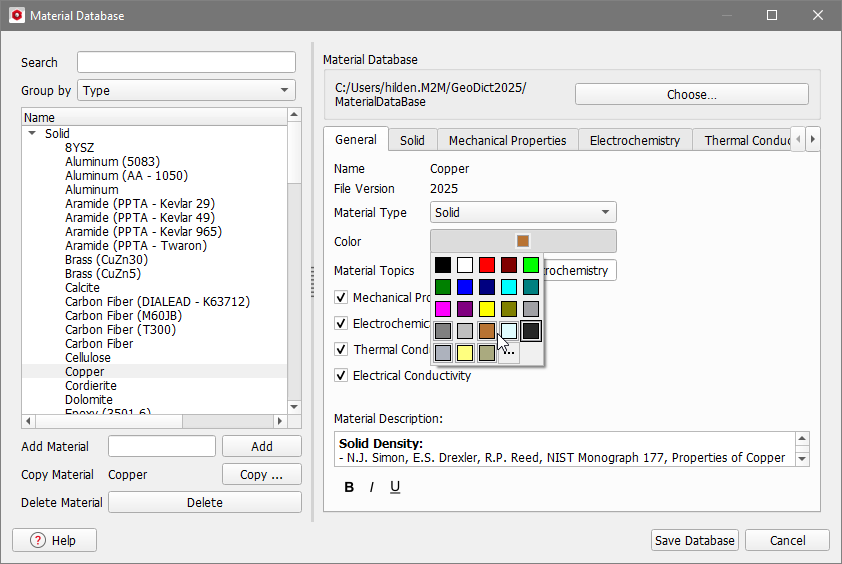Click Save Database
842x564 pixels.
pyautogui.click(x=695, y=540)
